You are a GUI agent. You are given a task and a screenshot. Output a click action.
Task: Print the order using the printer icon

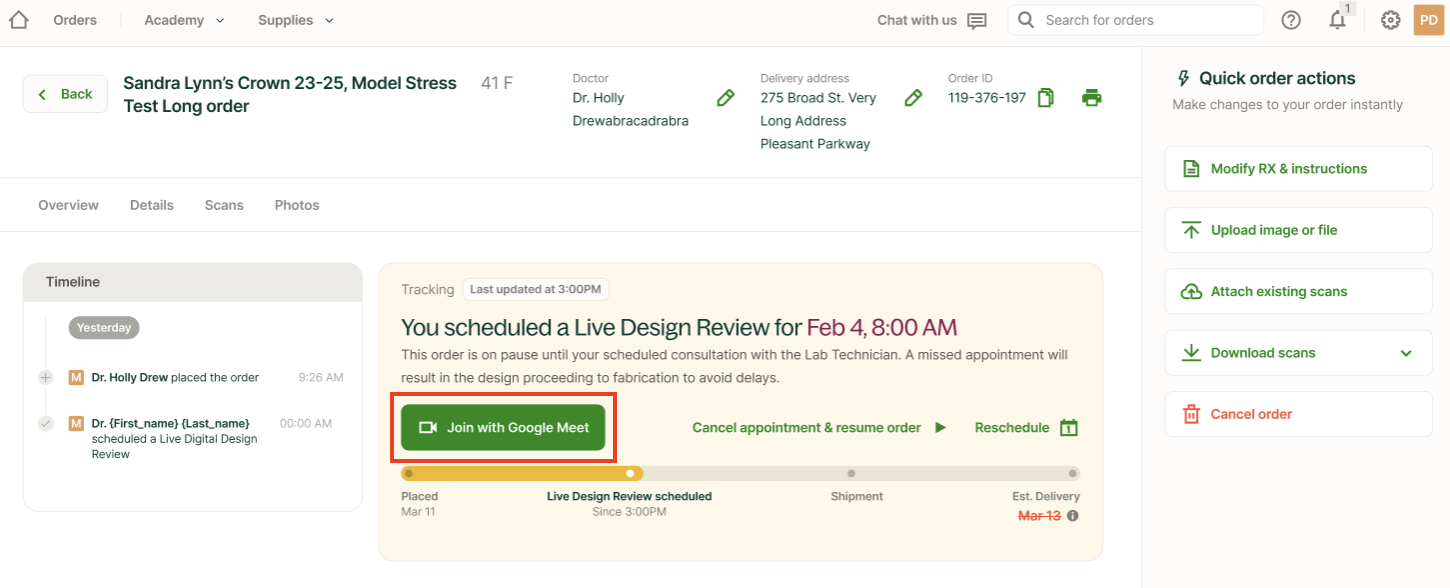click(1091, 98)
